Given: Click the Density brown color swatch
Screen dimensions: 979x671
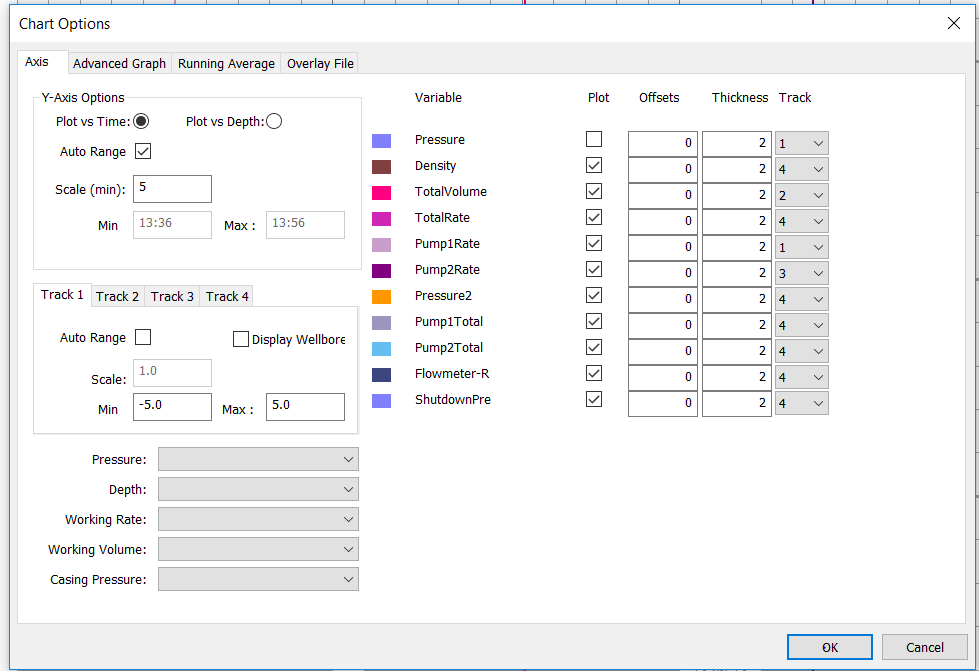Looking at the screenshot, I should 381,167.
